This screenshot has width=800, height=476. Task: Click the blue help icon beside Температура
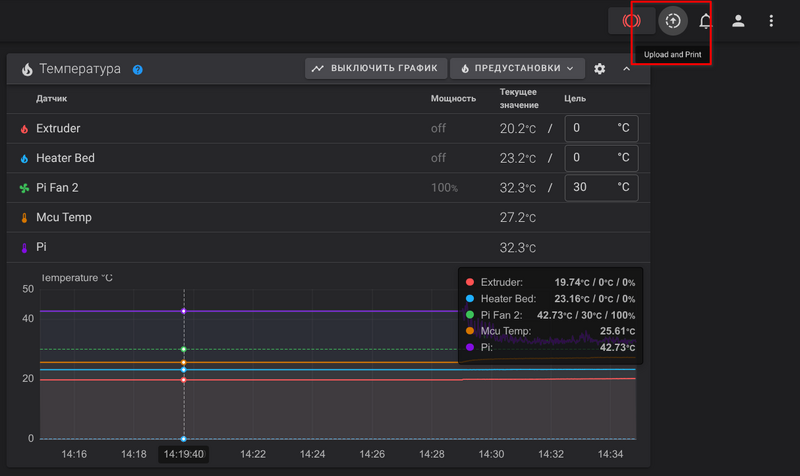click(x=138, y=70)
